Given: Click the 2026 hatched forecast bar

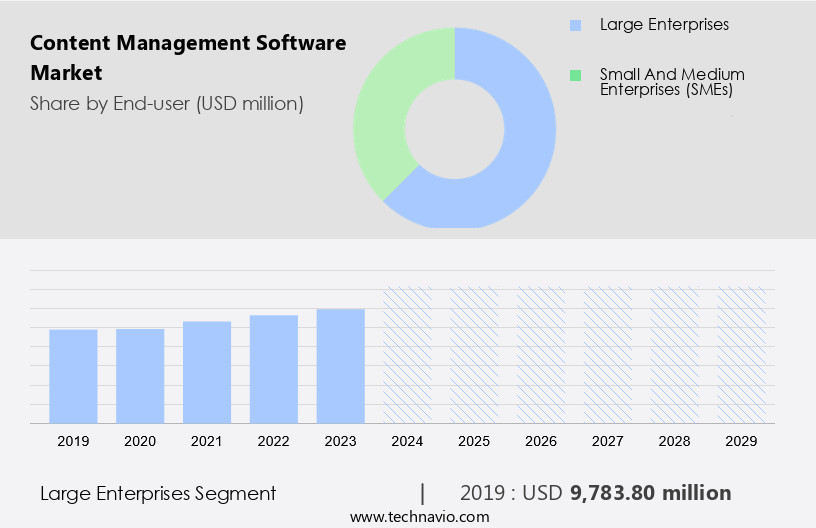Looking at the screenshot, I should coord(541,355).
